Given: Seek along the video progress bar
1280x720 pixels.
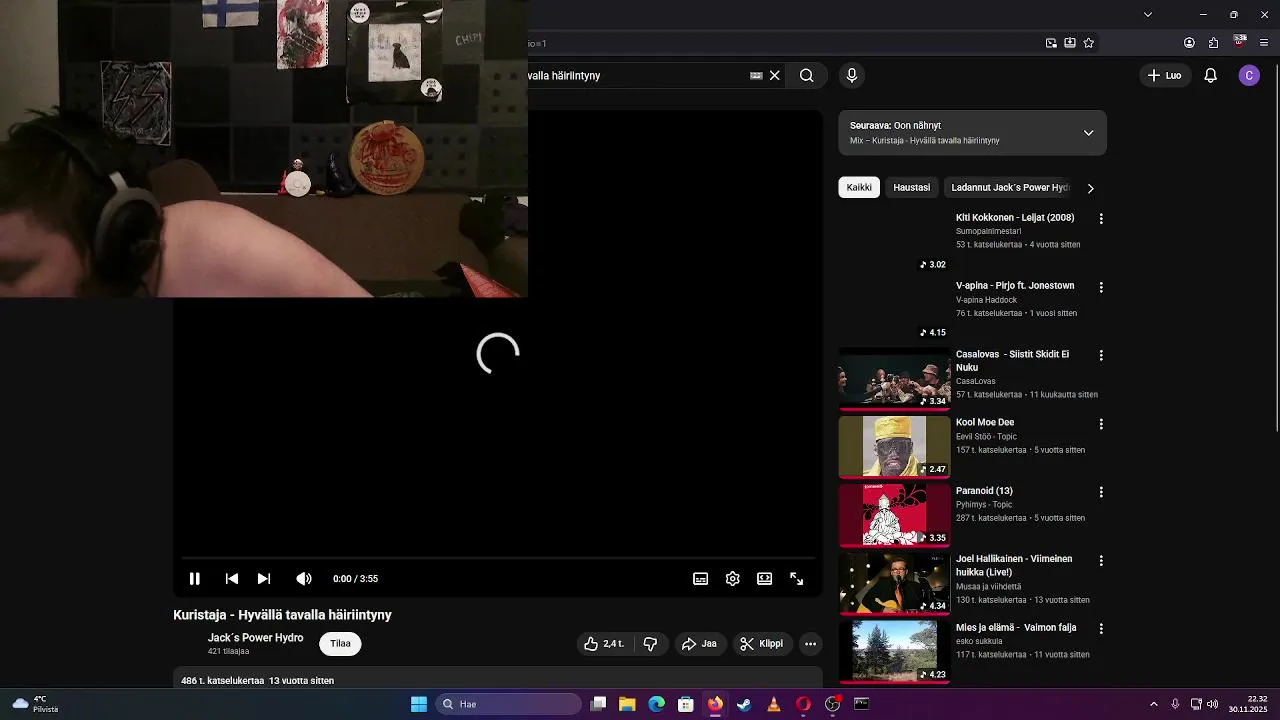Looking at the screenshot, I should [498, 558].
